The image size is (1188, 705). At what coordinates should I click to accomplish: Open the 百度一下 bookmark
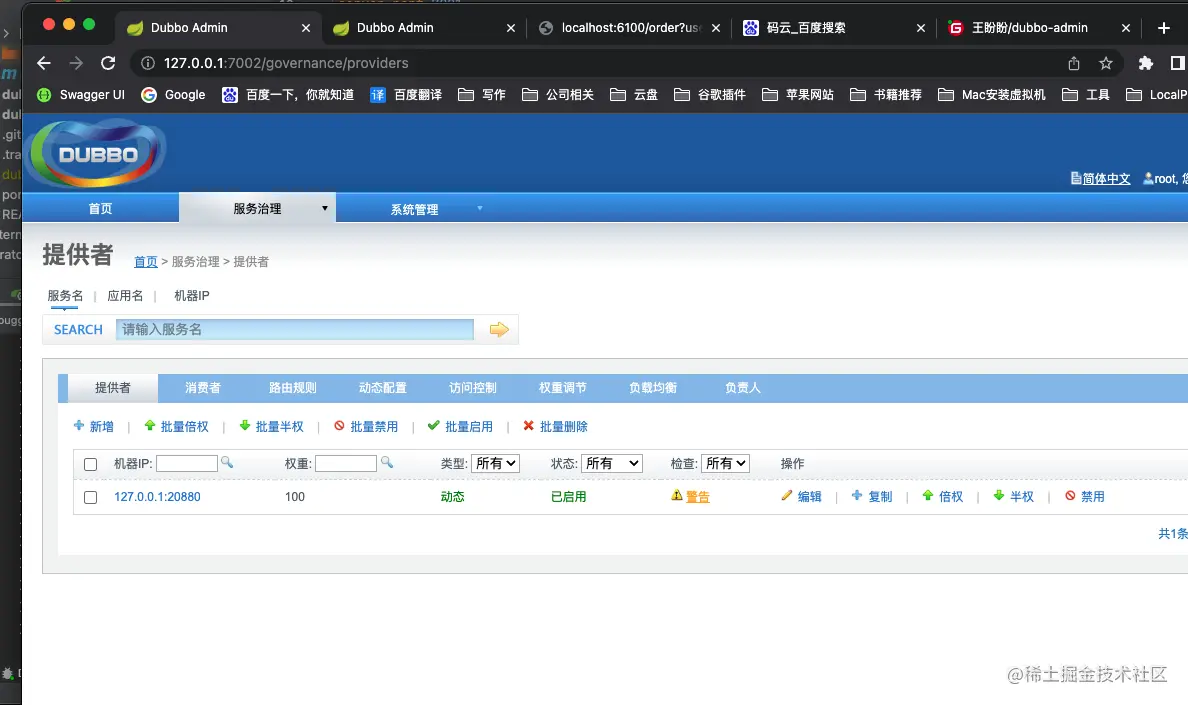tap(288, 95)
